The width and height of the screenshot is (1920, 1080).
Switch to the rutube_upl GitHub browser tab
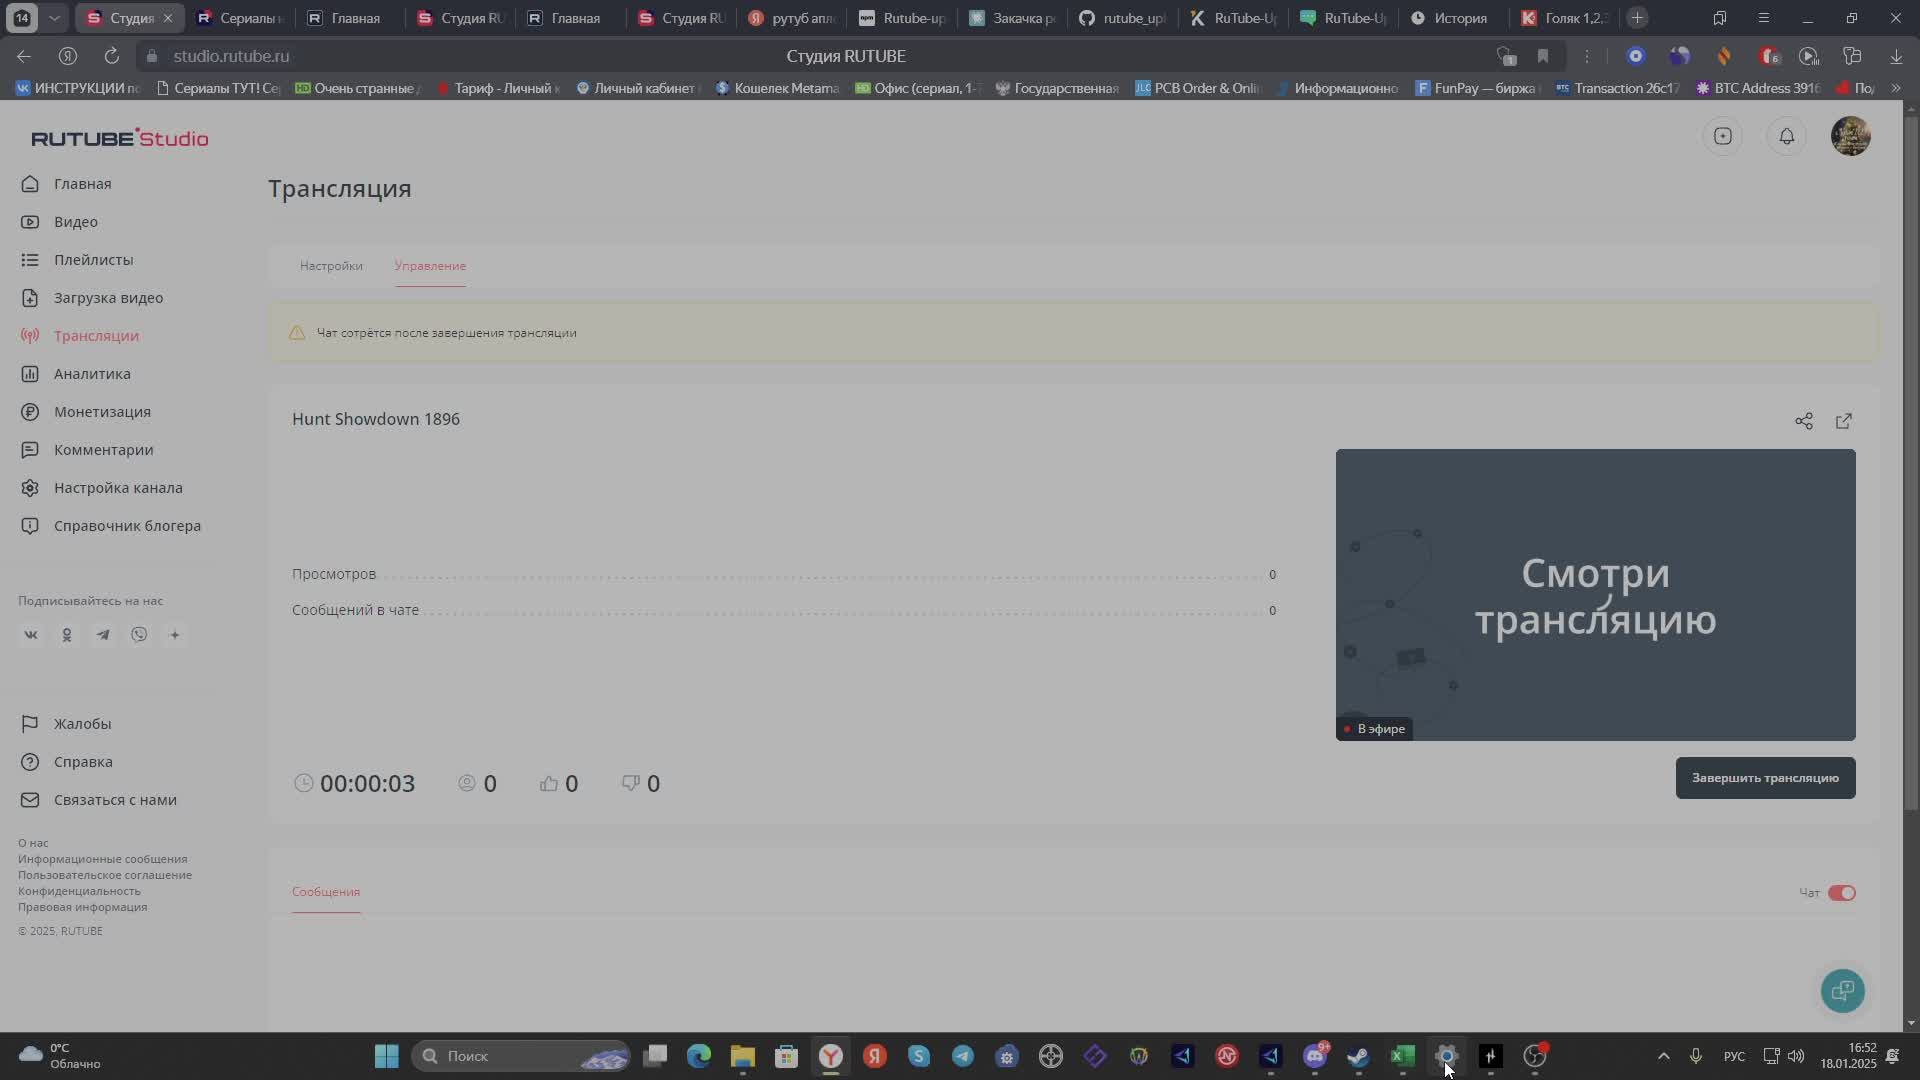1124,18
